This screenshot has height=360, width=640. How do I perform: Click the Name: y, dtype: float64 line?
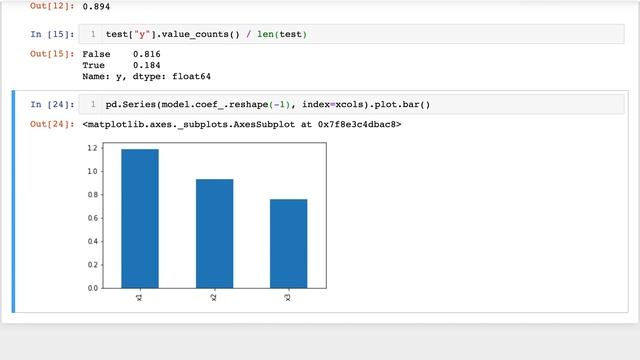click(x=146, y=76)
